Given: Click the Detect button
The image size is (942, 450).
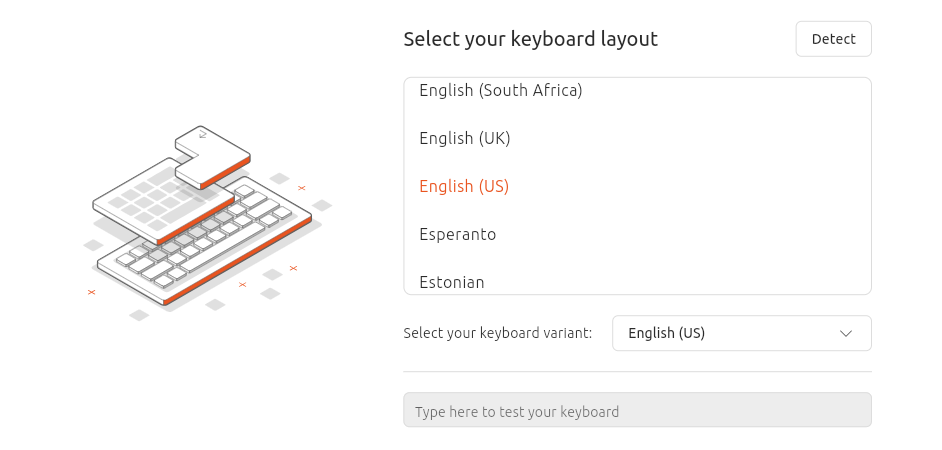Looking at the screenshot, I should click(833, 39).
